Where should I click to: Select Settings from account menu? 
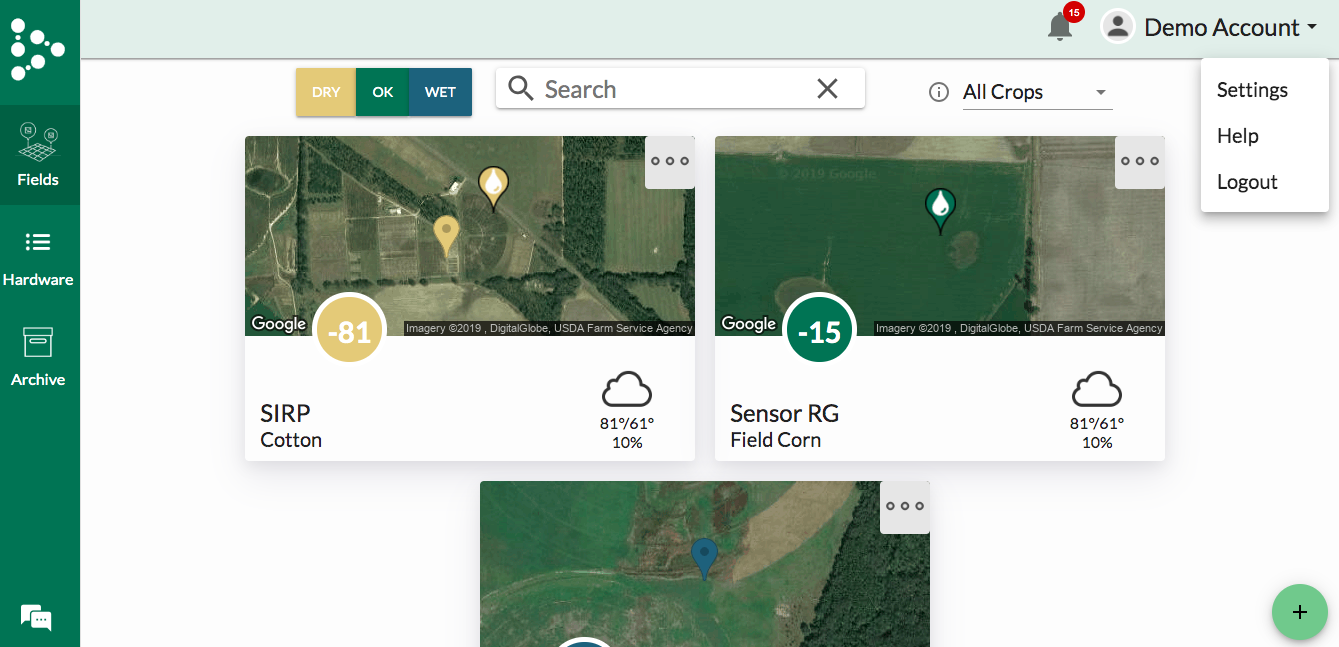point(1264,90)
